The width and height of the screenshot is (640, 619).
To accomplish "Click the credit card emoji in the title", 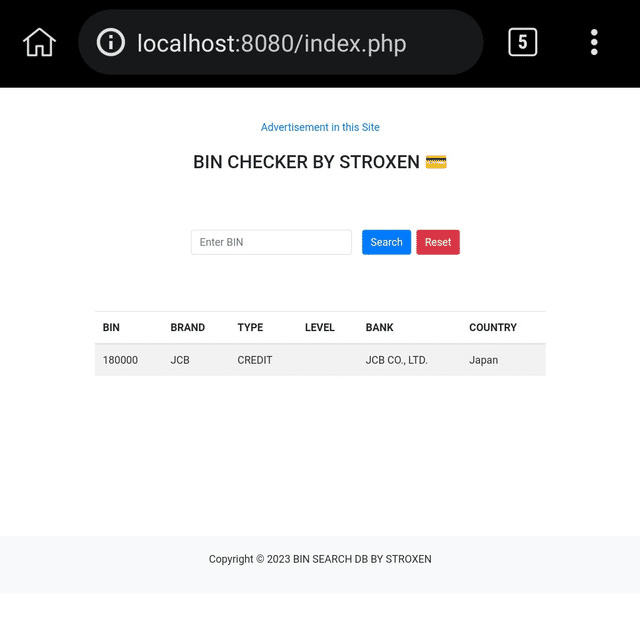I will [x=435, y=162].
